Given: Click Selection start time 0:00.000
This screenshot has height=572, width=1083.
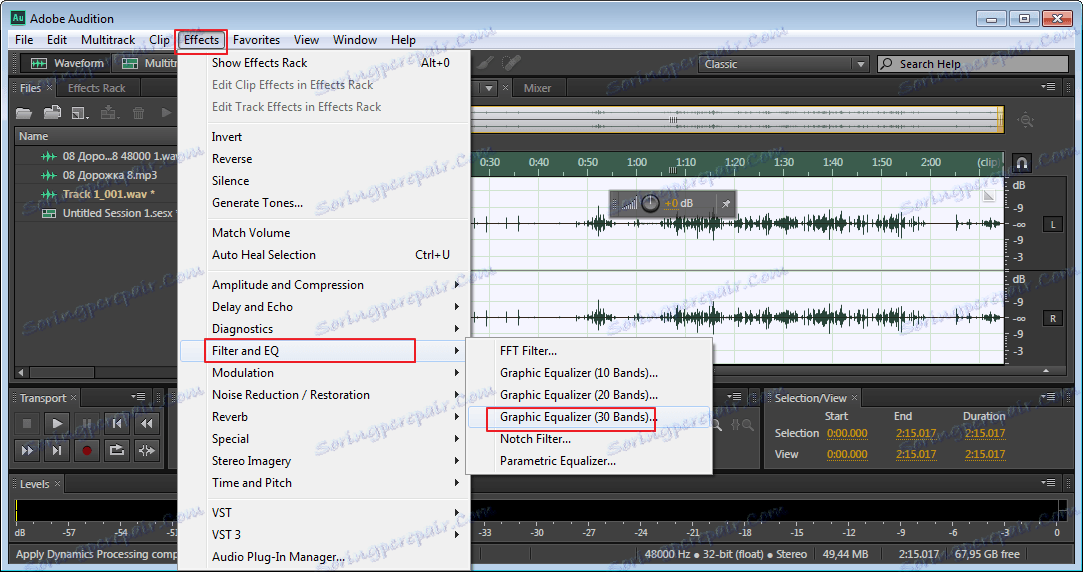Looking at the screenshot, I should point(847,434).
